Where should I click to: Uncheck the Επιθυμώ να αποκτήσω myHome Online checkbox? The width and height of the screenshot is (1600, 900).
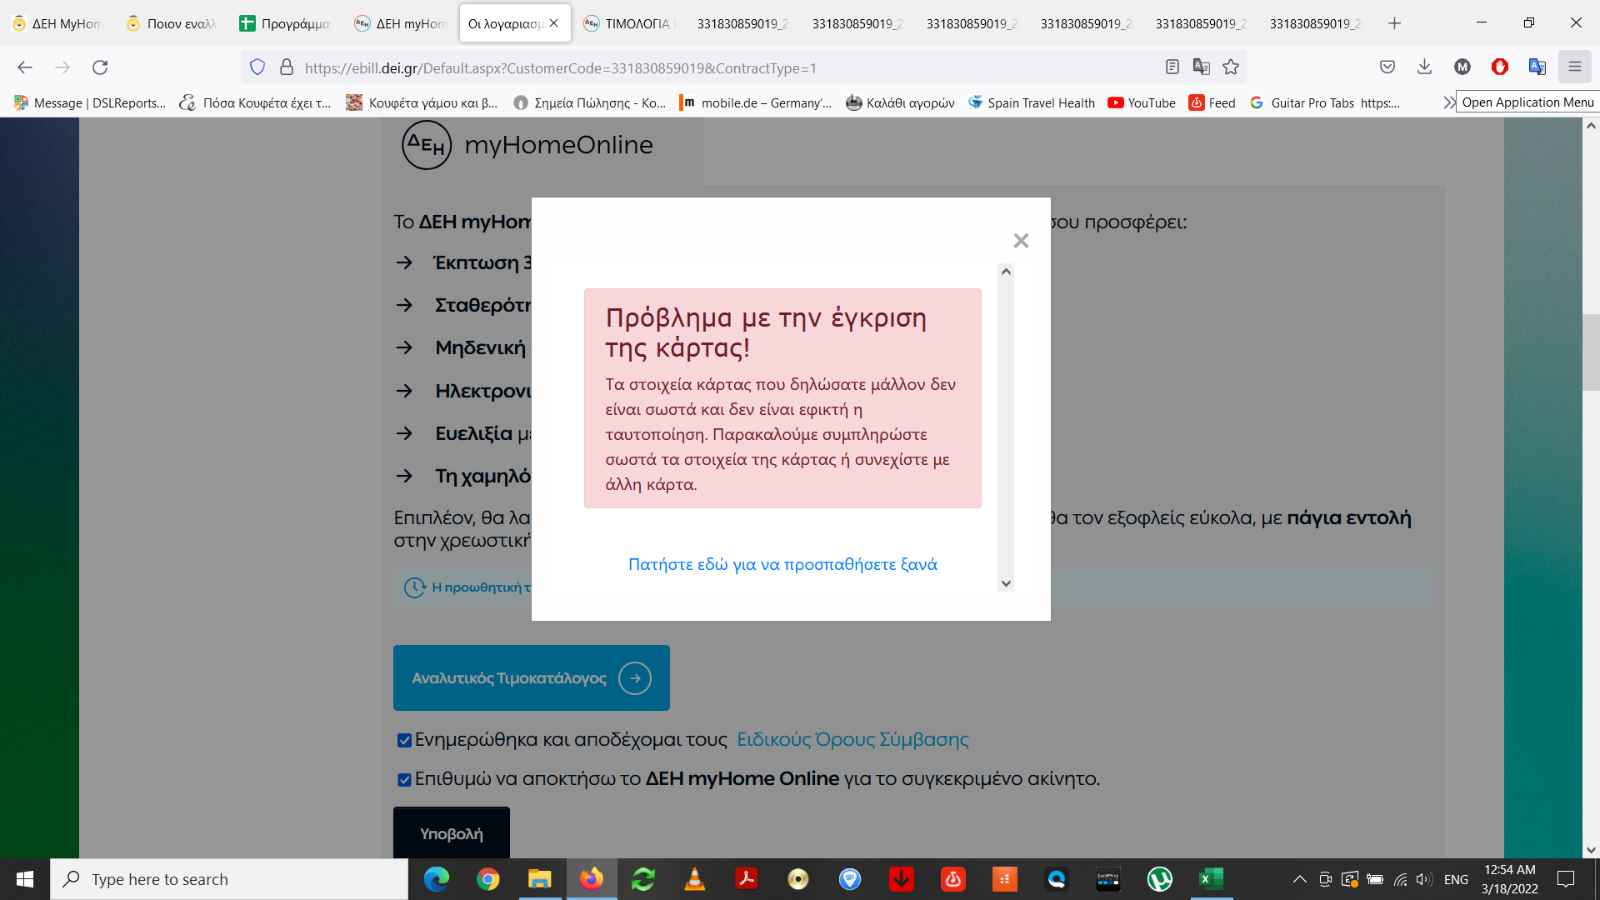tap(404, 779)
